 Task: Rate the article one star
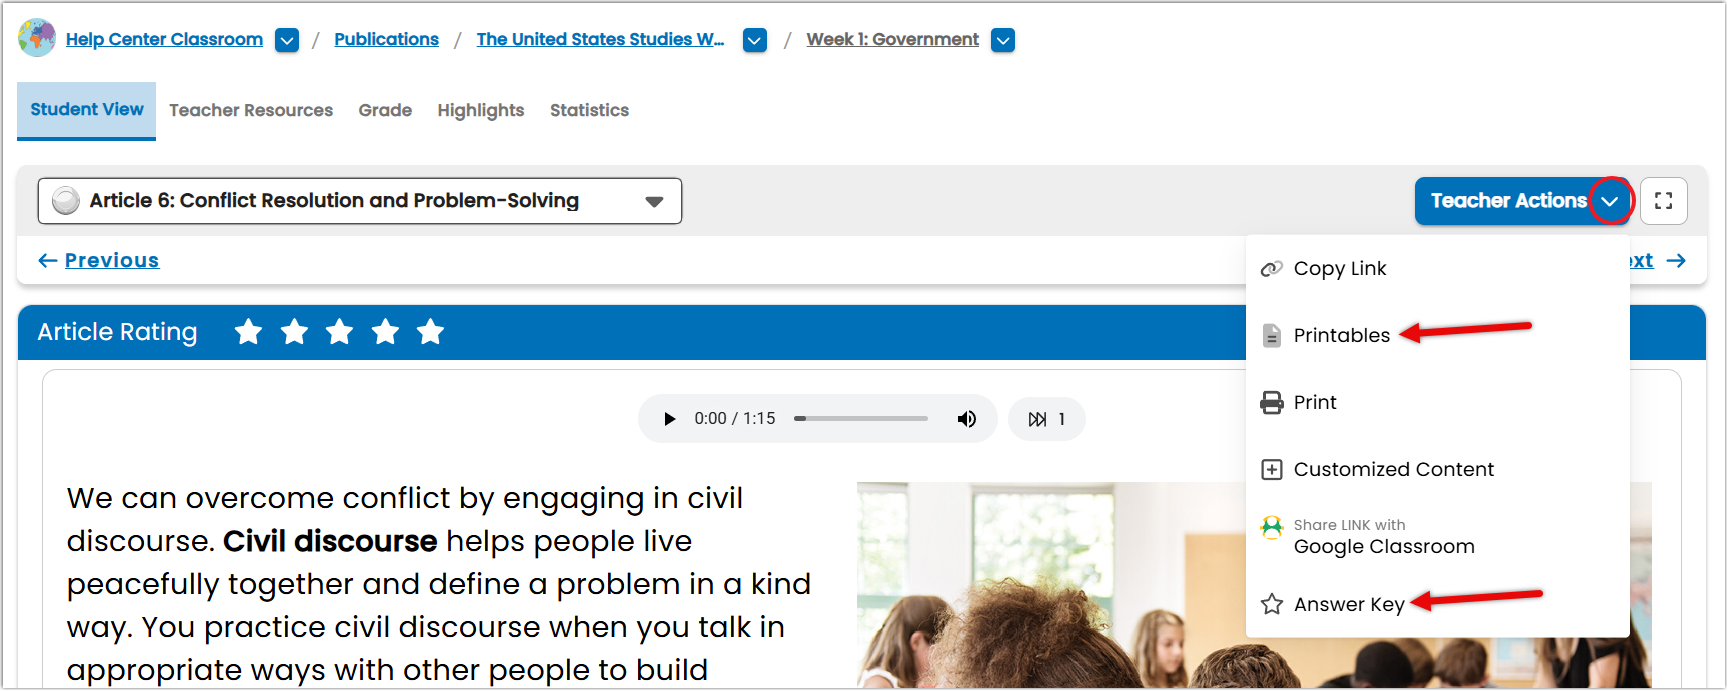tap(248, 332)
